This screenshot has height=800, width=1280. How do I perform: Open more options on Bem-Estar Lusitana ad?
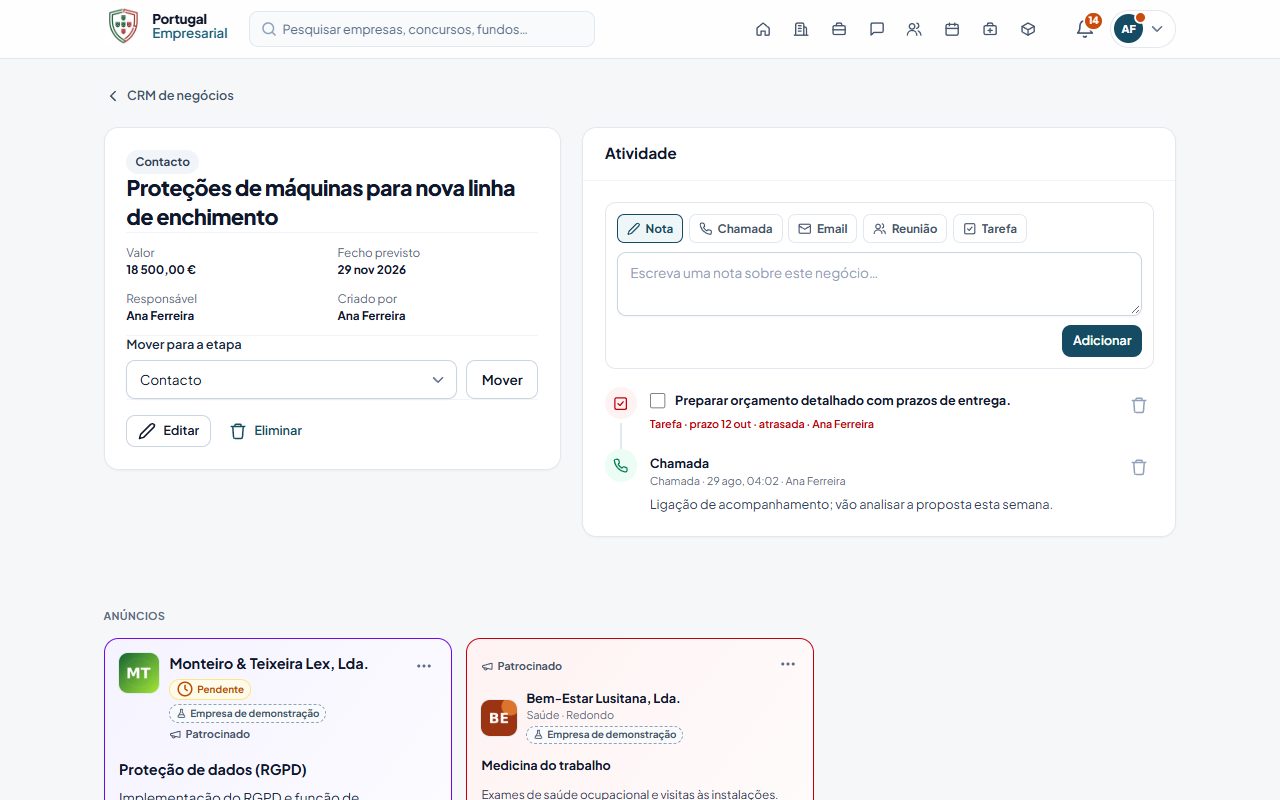(788, 664)
